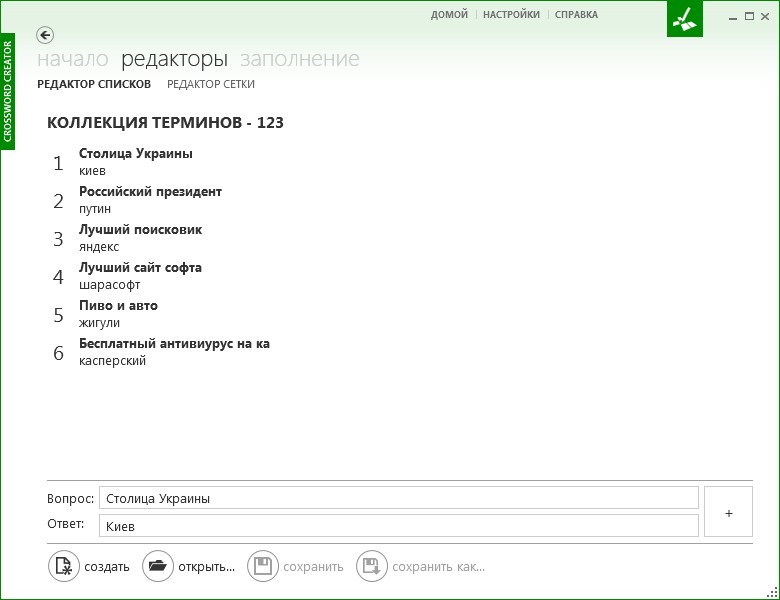Click the green Crossword Creator logo icon
The height and width of the screenshot is (600, 780).
tap(684, 19)
